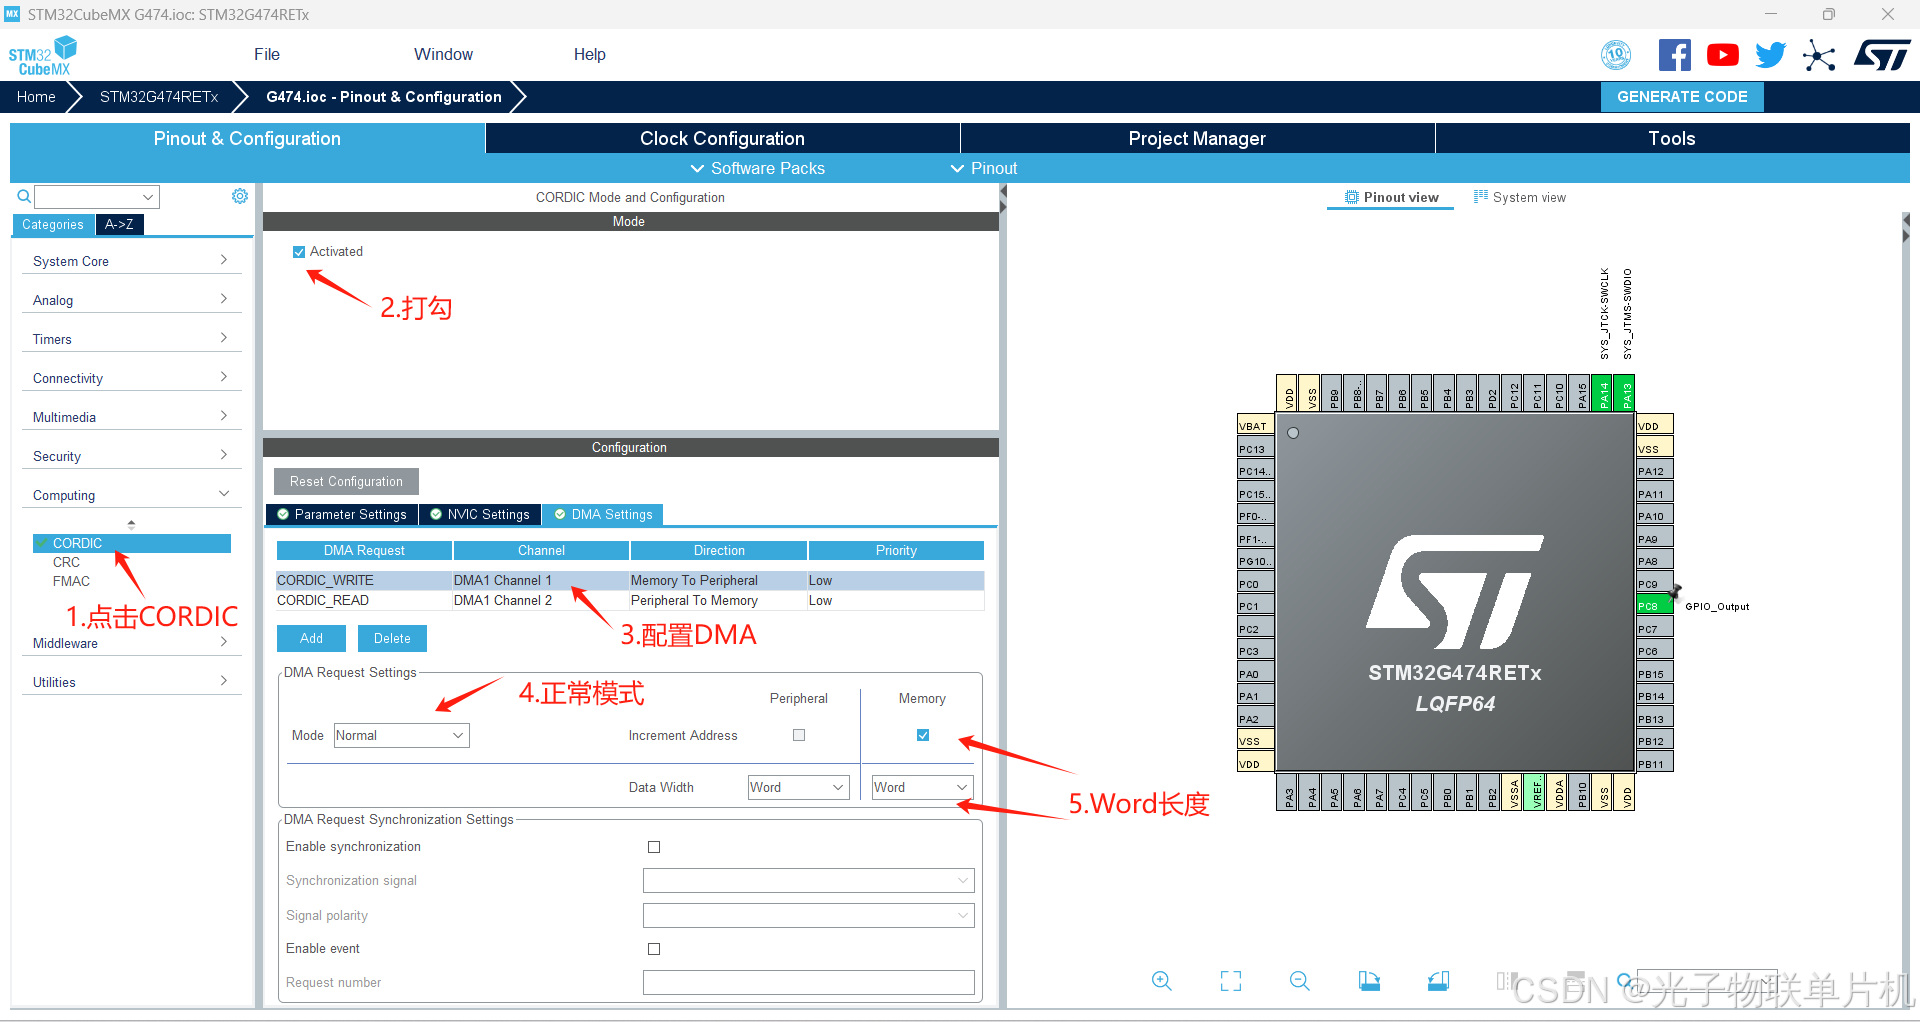Open the Twitter link icon
Viewport: 1920px width, 1022px height.
1770,55
